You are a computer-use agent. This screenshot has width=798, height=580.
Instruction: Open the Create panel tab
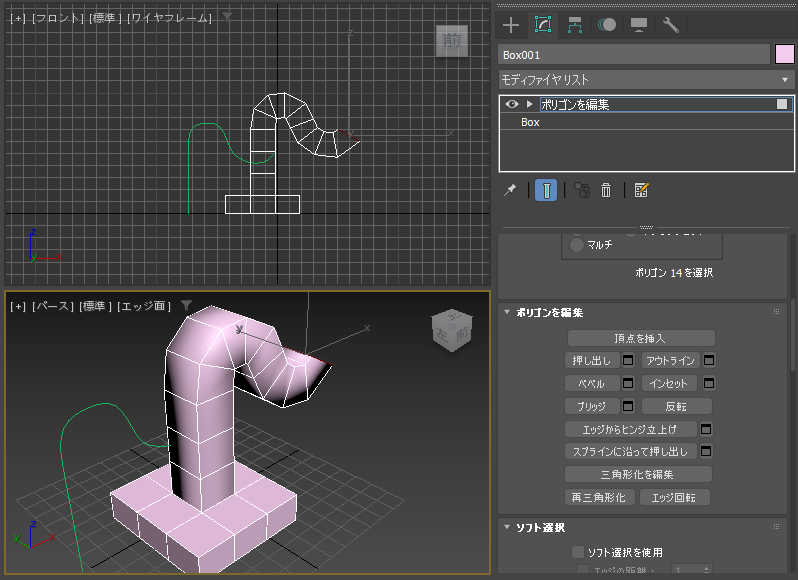coord(510,25)
